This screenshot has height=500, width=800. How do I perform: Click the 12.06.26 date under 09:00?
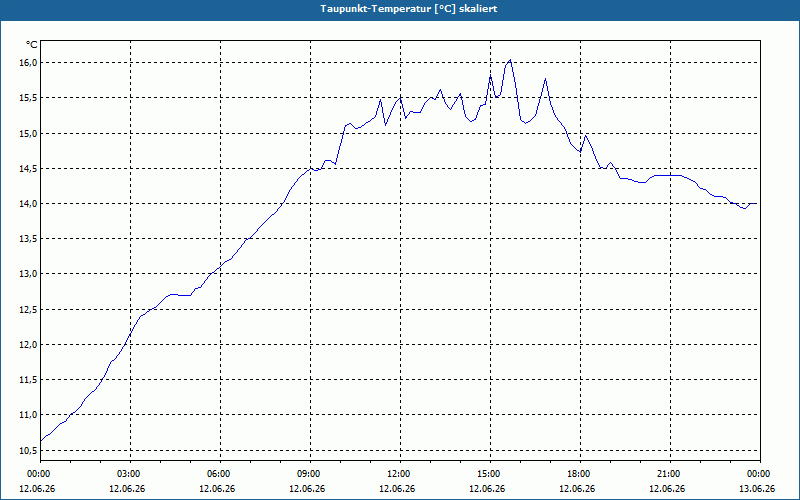tap(307, 489)
